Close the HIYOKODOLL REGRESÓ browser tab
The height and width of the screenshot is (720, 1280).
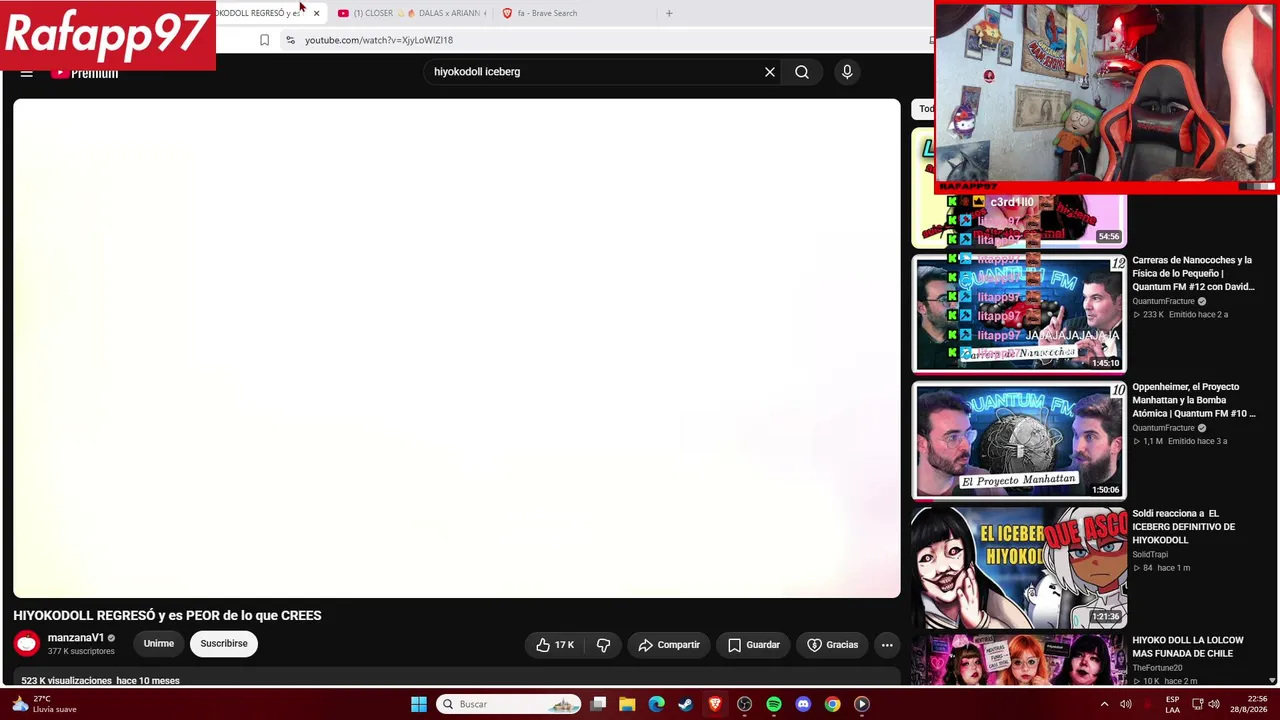pos(316,13)
